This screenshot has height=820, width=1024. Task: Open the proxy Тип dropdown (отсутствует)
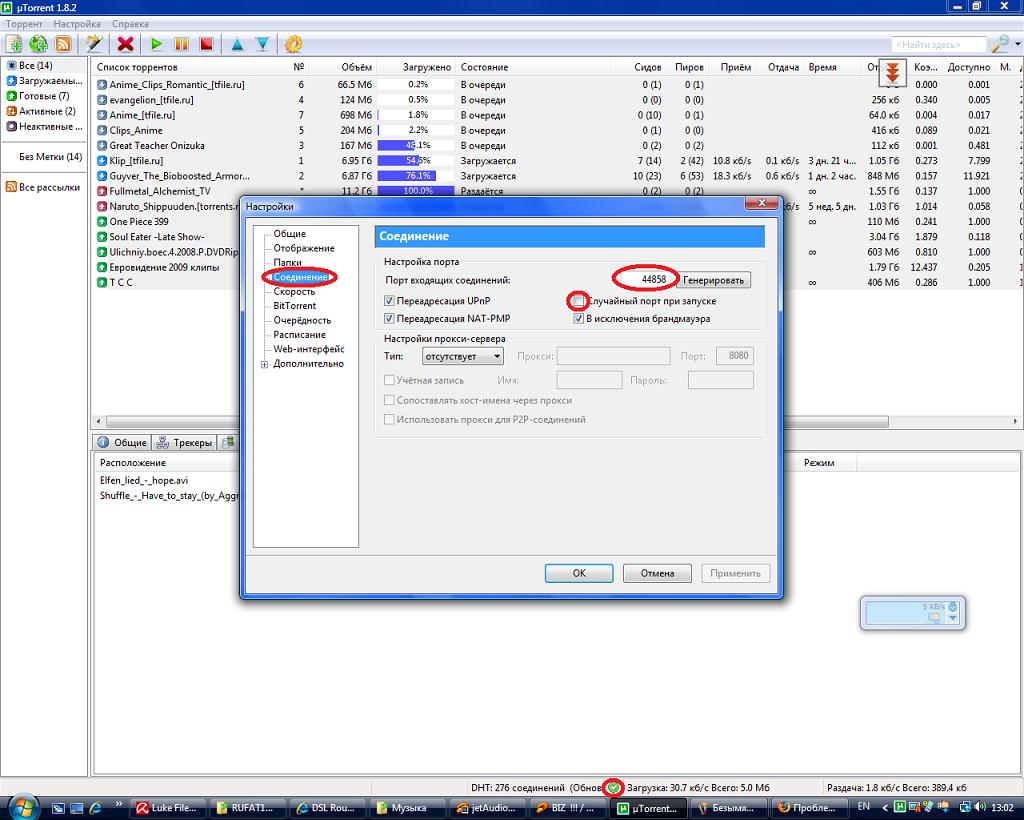click(x=462, y=356)
